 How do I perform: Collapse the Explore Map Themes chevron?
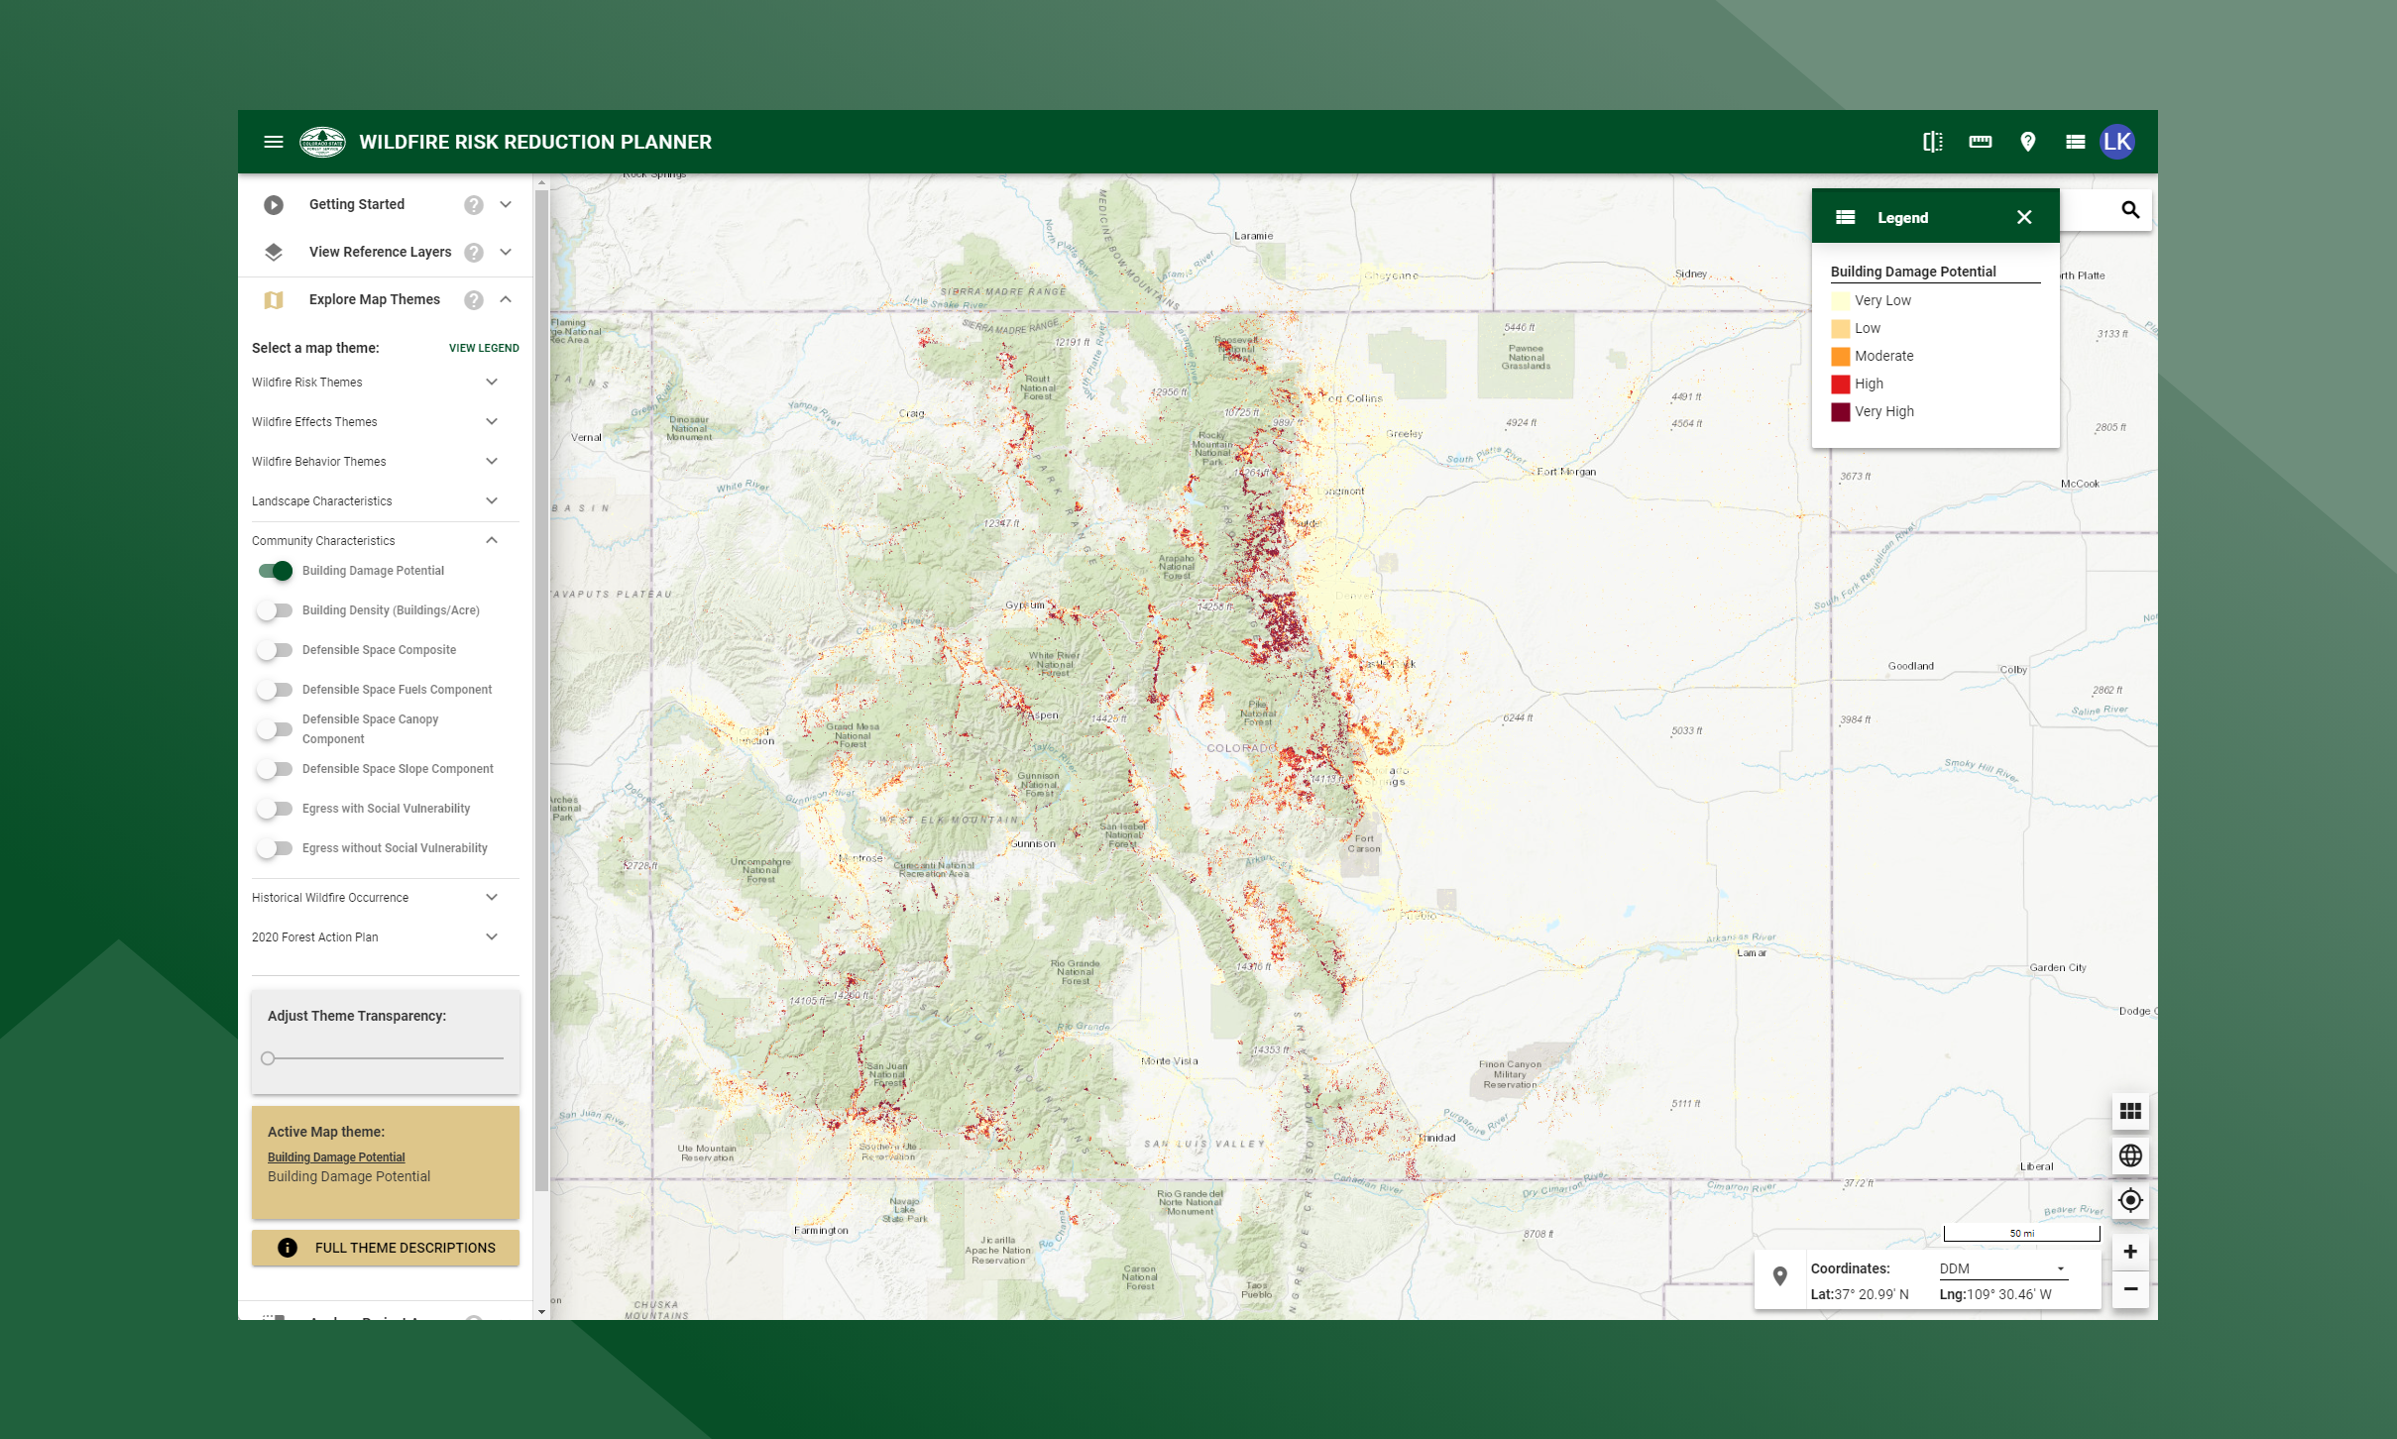tap(506, 300)
